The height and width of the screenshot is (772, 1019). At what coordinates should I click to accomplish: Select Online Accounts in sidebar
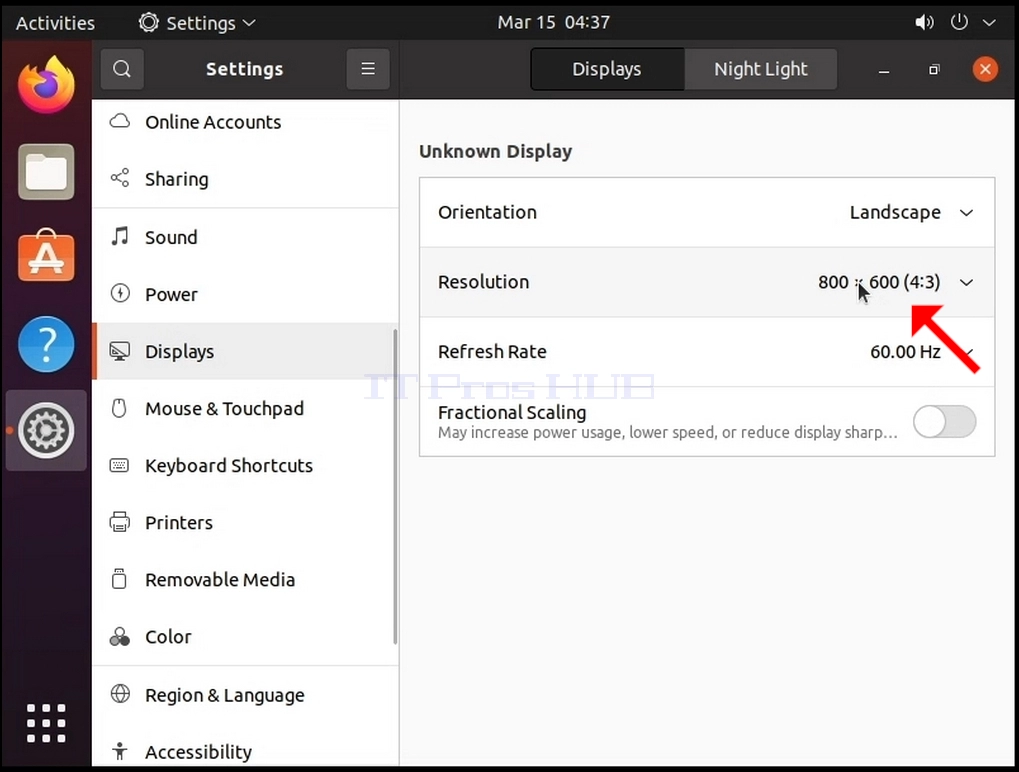tap(245, 122)
